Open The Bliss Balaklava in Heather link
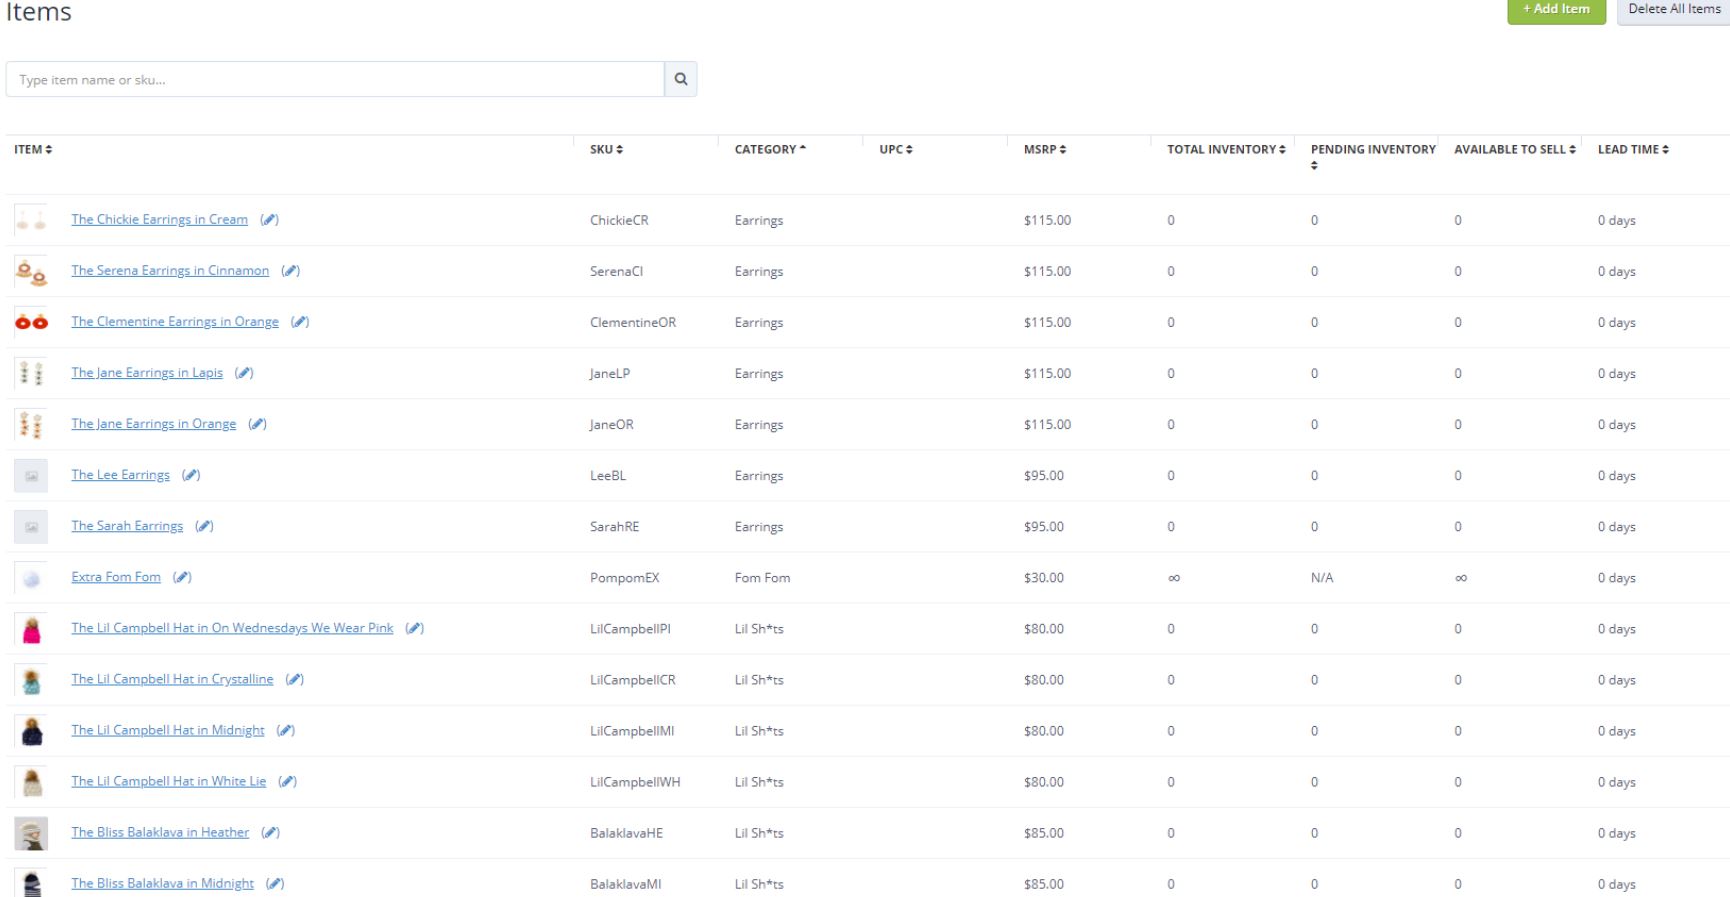 click(160, 831)
